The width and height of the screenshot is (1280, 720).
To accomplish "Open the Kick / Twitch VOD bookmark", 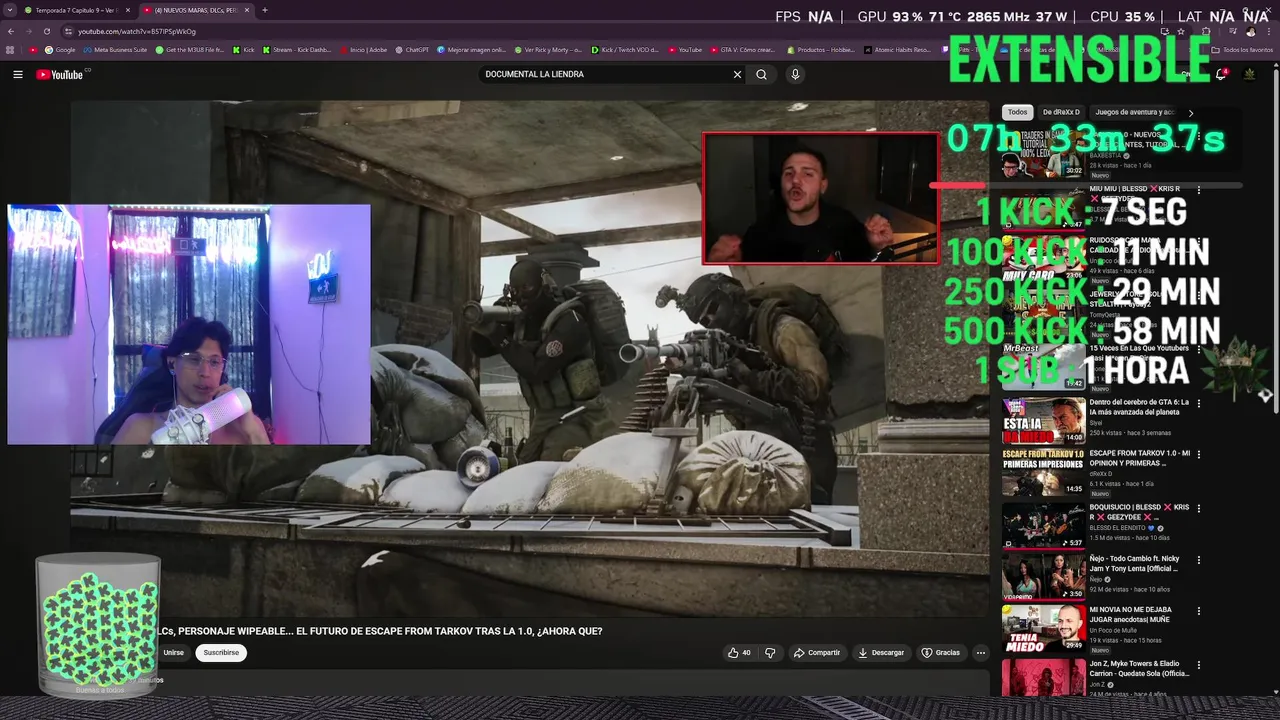I will (x=625, y=49).
